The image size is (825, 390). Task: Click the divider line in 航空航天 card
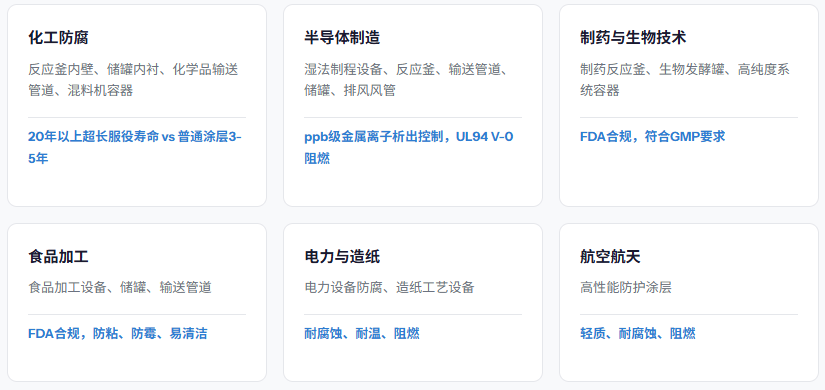click(689, 315)
